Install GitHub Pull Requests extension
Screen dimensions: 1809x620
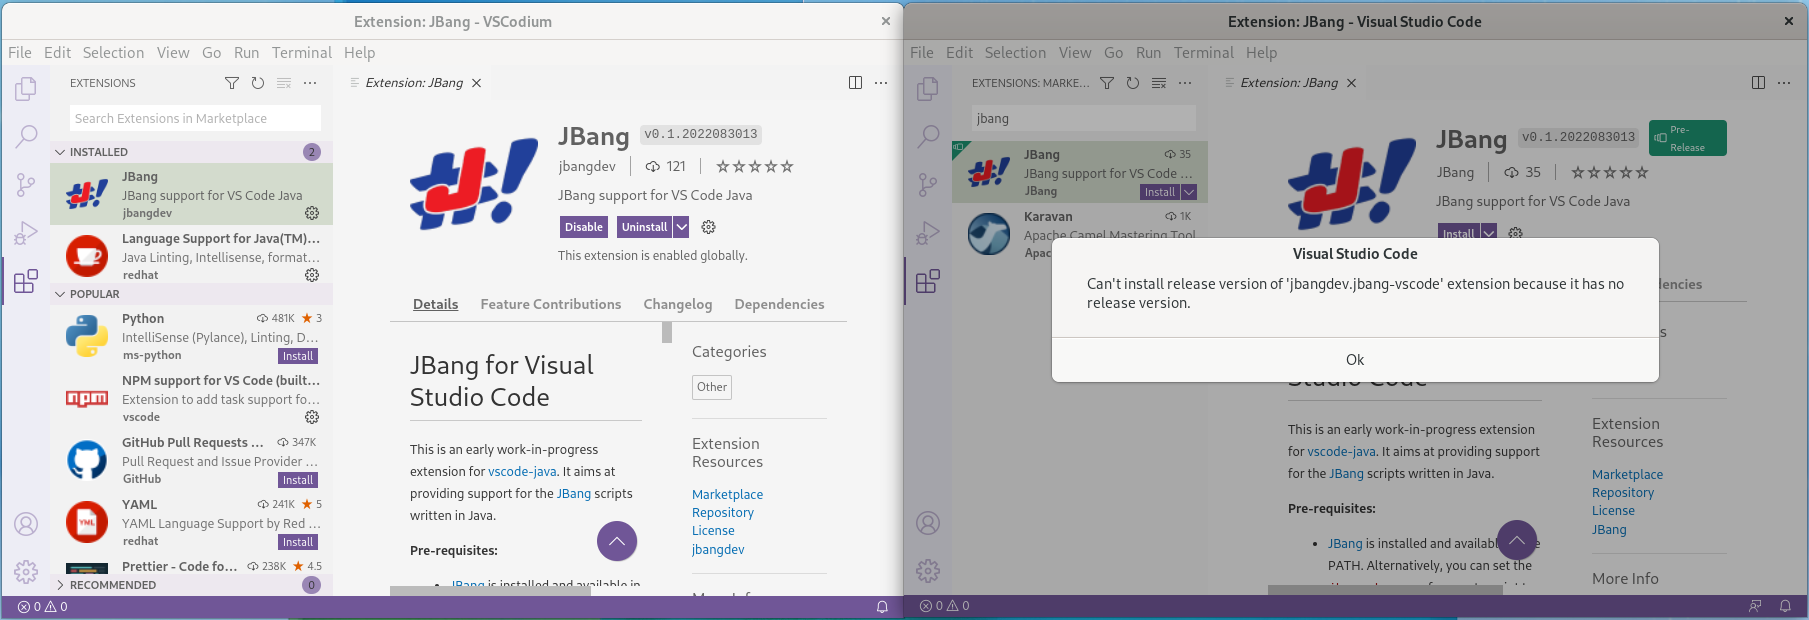(298, 480)
